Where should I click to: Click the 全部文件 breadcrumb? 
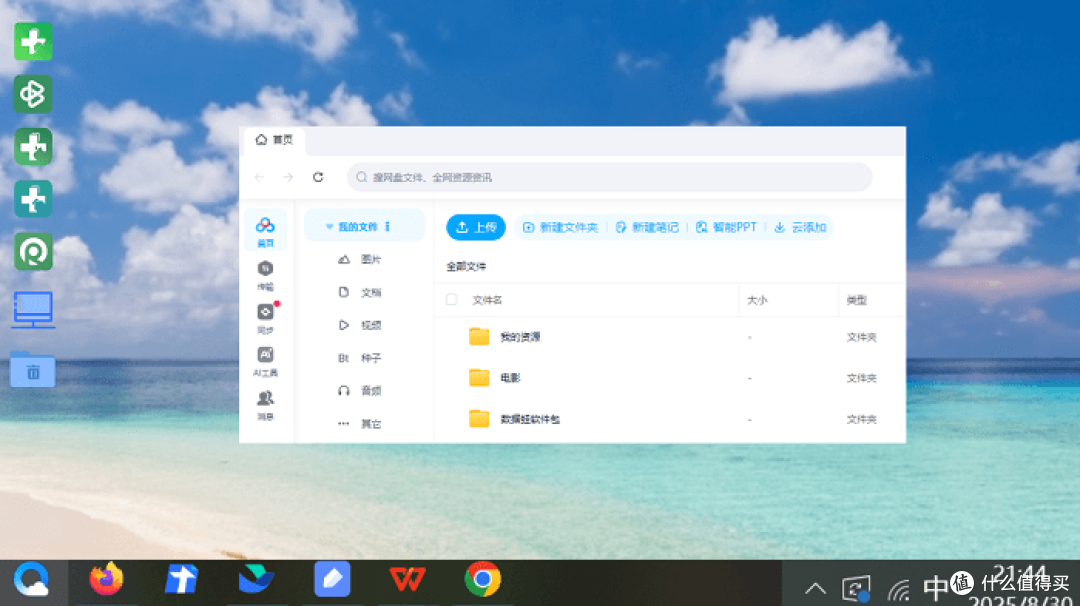[x=466, y=267]
